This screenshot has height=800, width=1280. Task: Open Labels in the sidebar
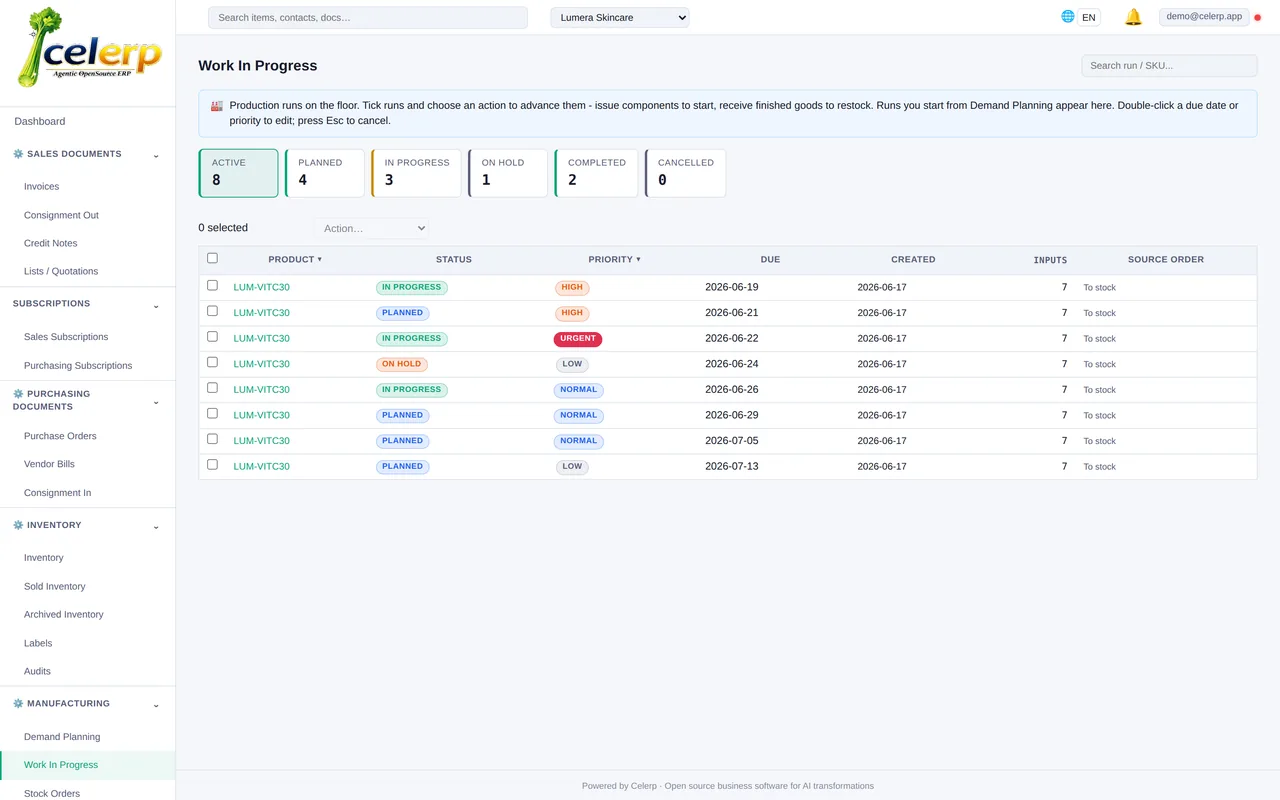38,643
